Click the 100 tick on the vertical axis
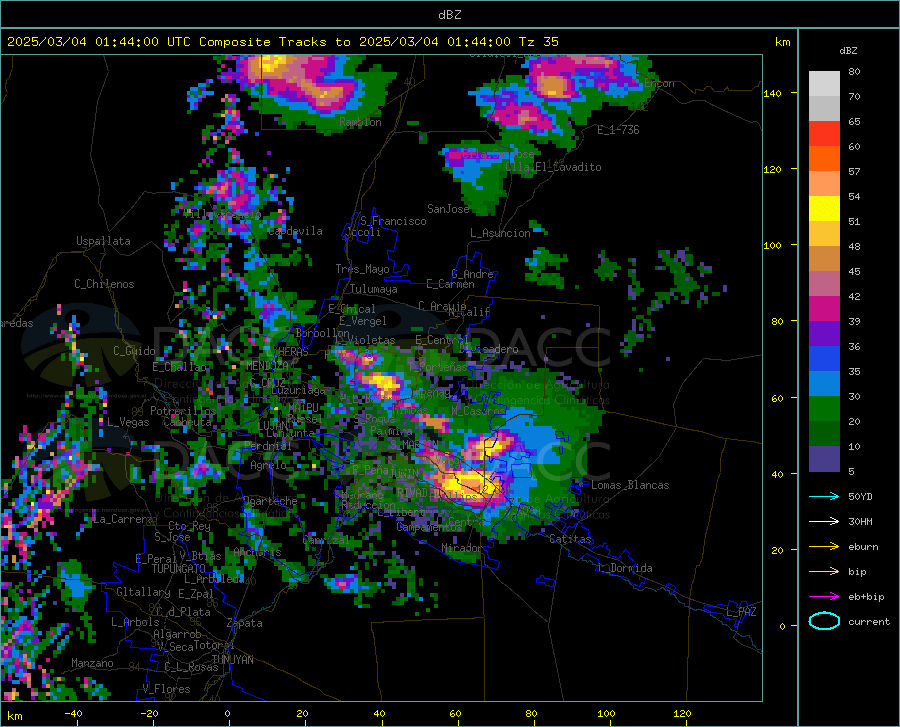Screen dimensions: 900x727 pos(773,246)
